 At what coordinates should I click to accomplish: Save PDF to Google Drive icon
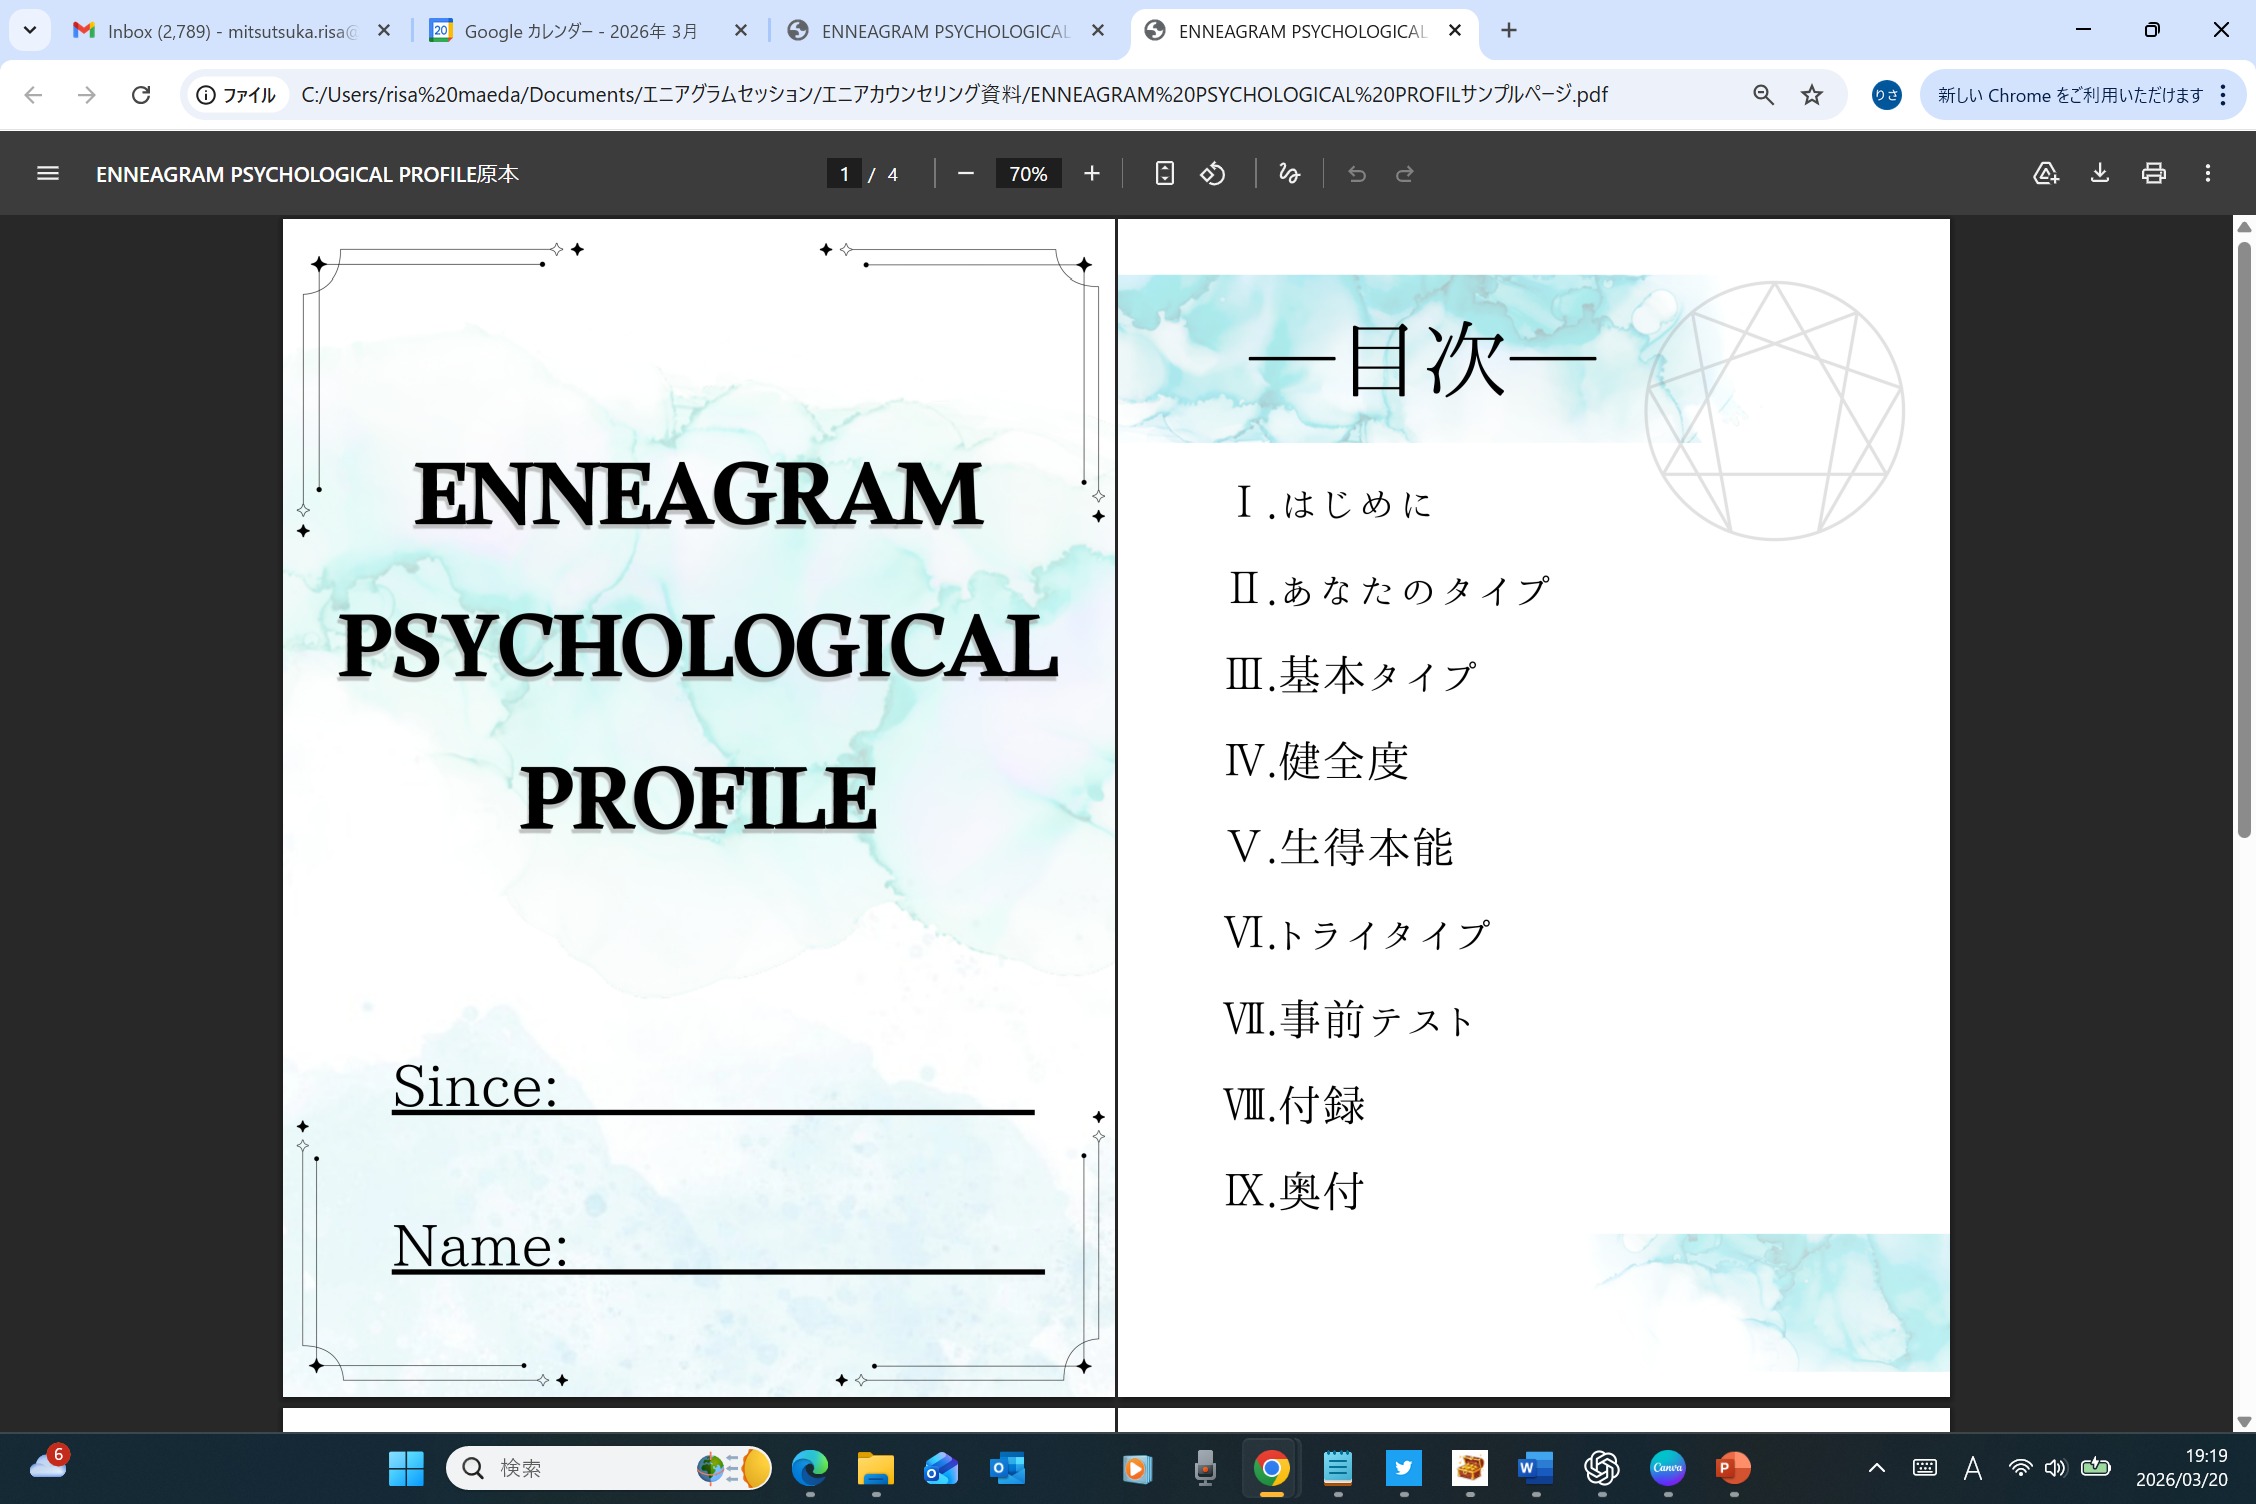point(2045,174)
